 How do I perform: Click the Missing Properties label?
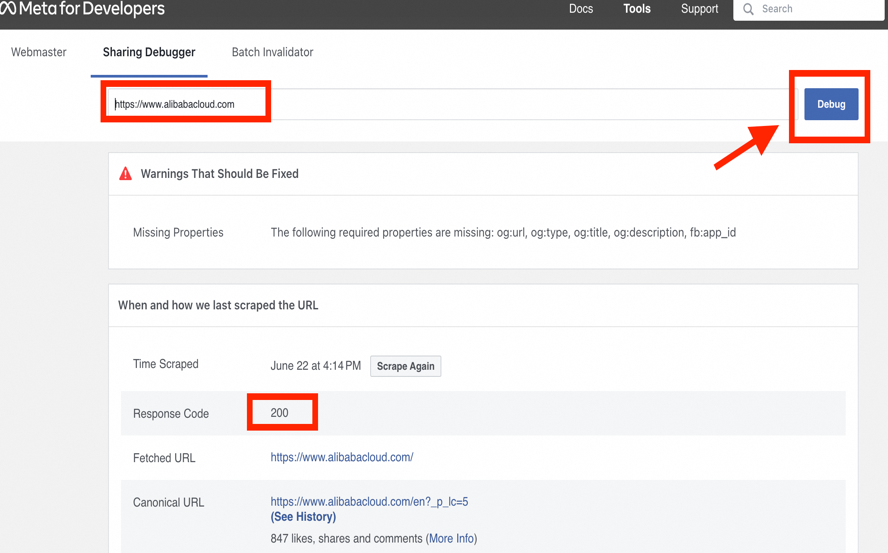(178, 232)
